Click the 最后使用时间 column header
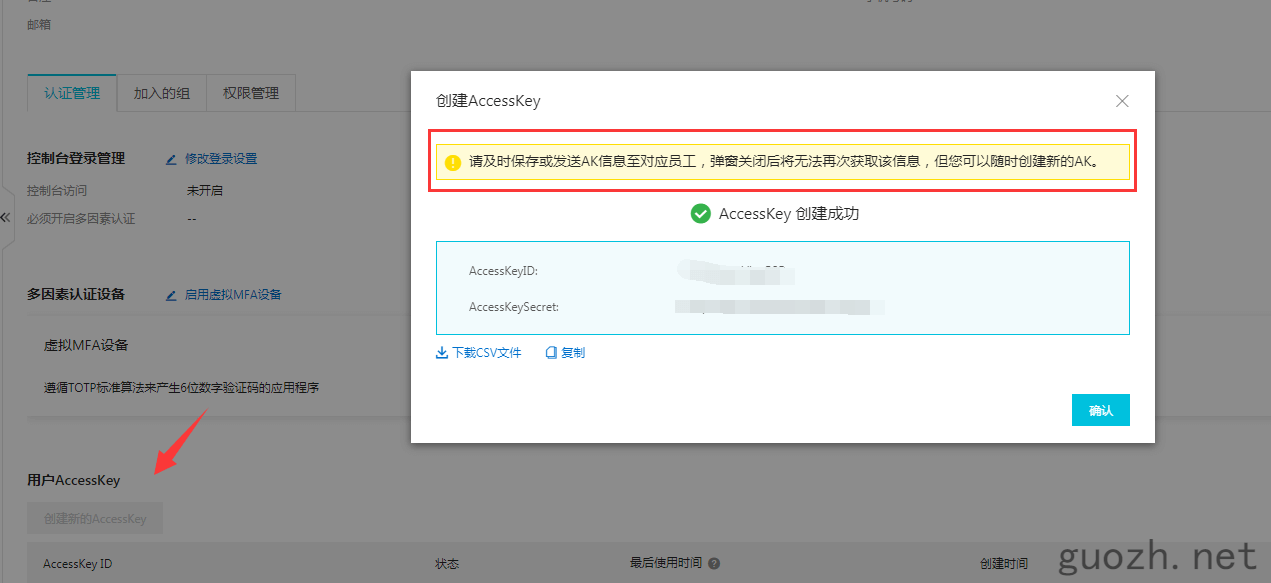This screenshot has width=1271, height=583. point(666,564)
